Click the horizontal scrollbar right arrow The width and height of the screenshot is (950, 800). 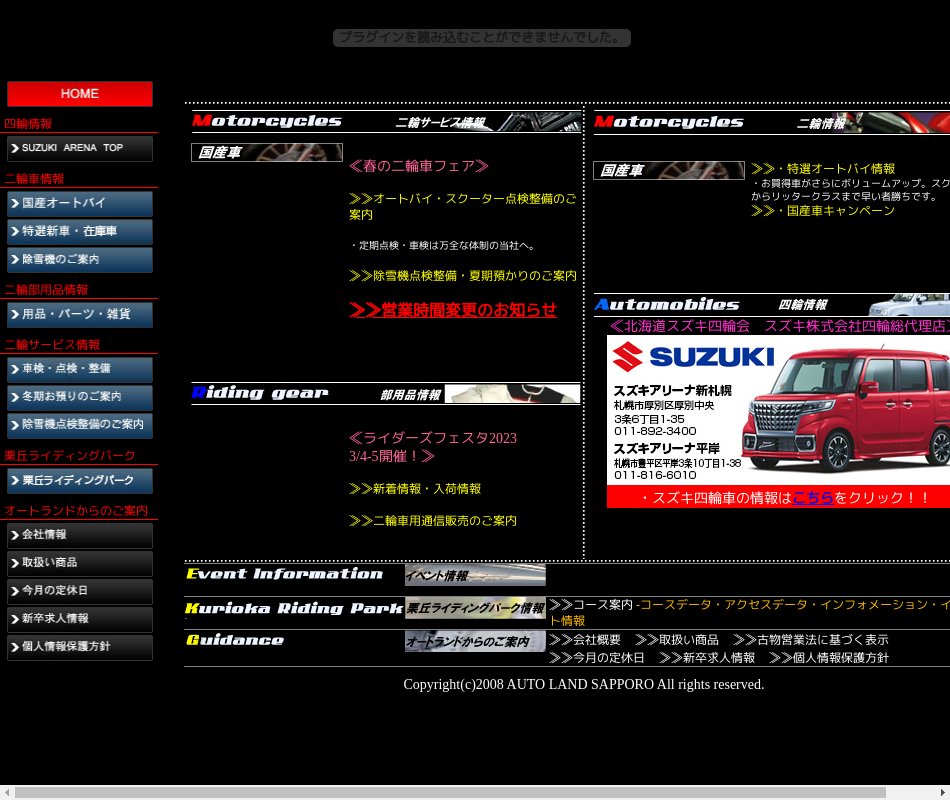coord(942,792)
